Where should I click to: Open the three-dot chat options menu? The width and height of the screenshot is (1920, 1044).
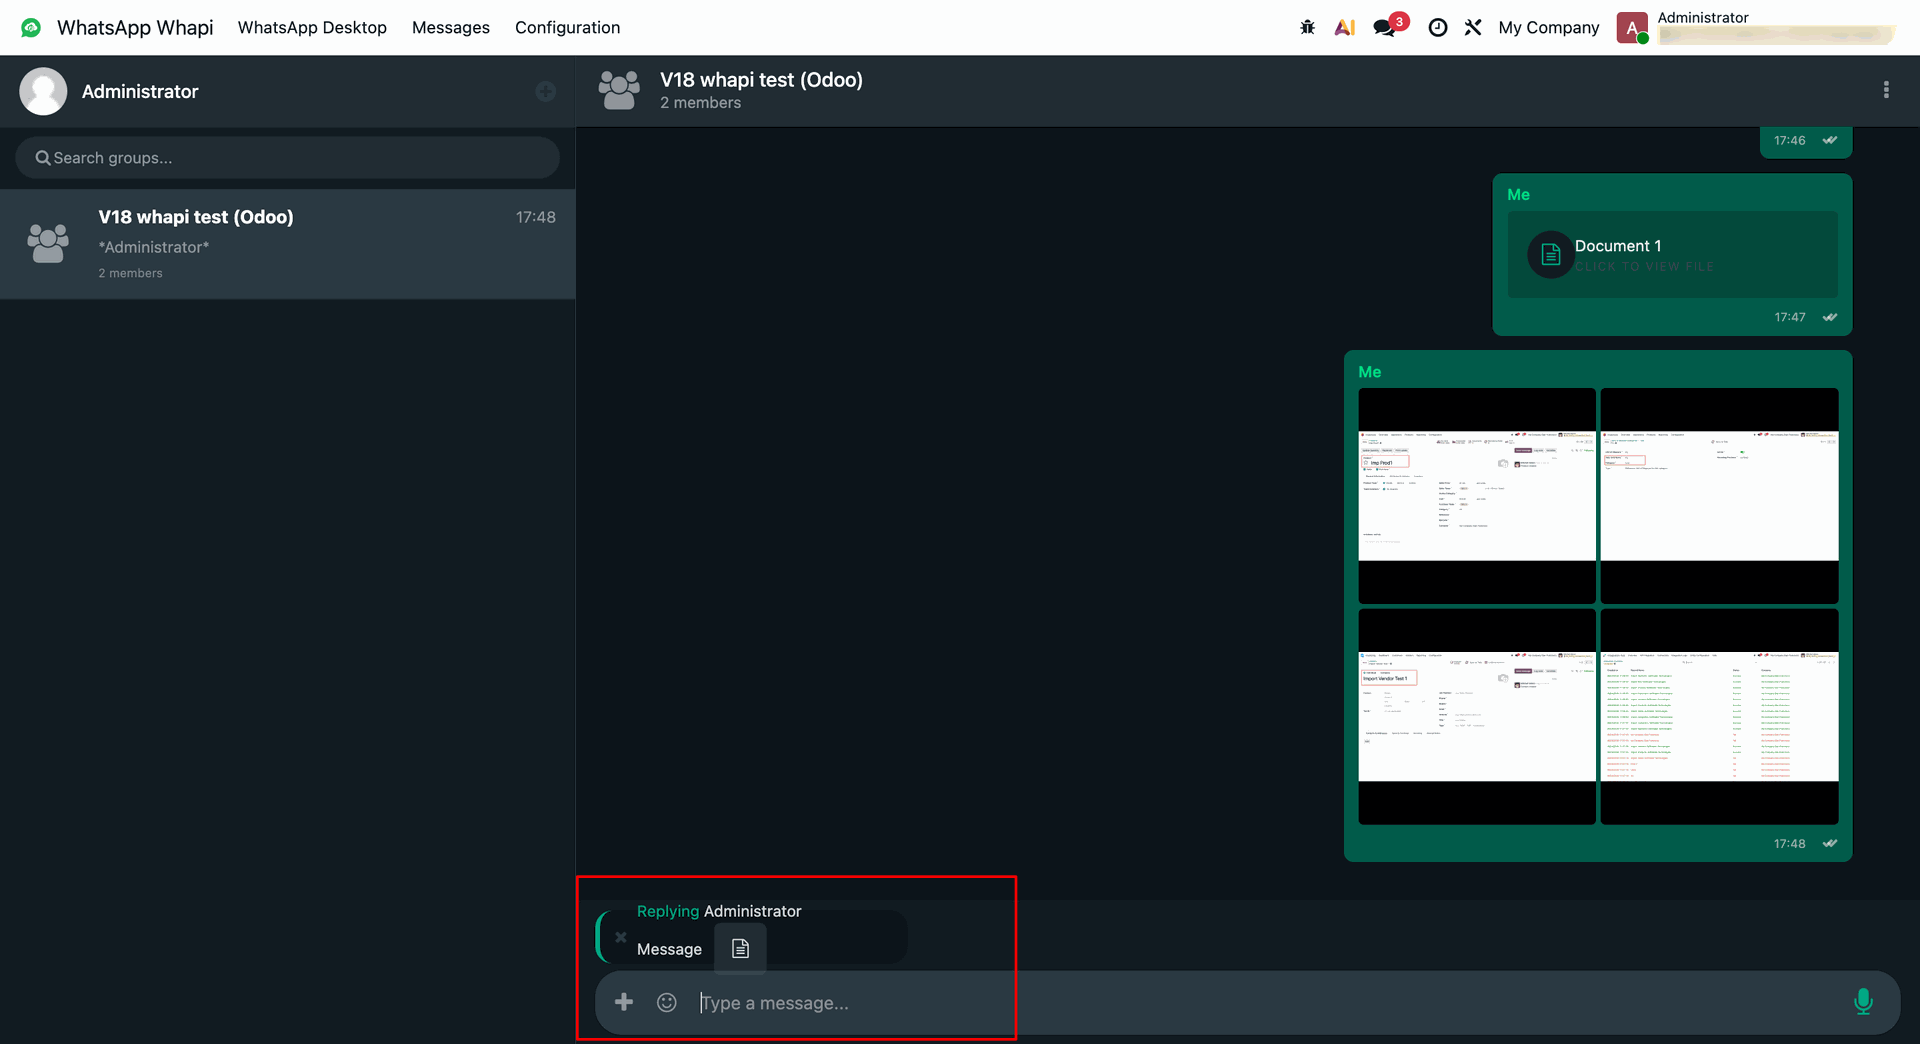1886,90
